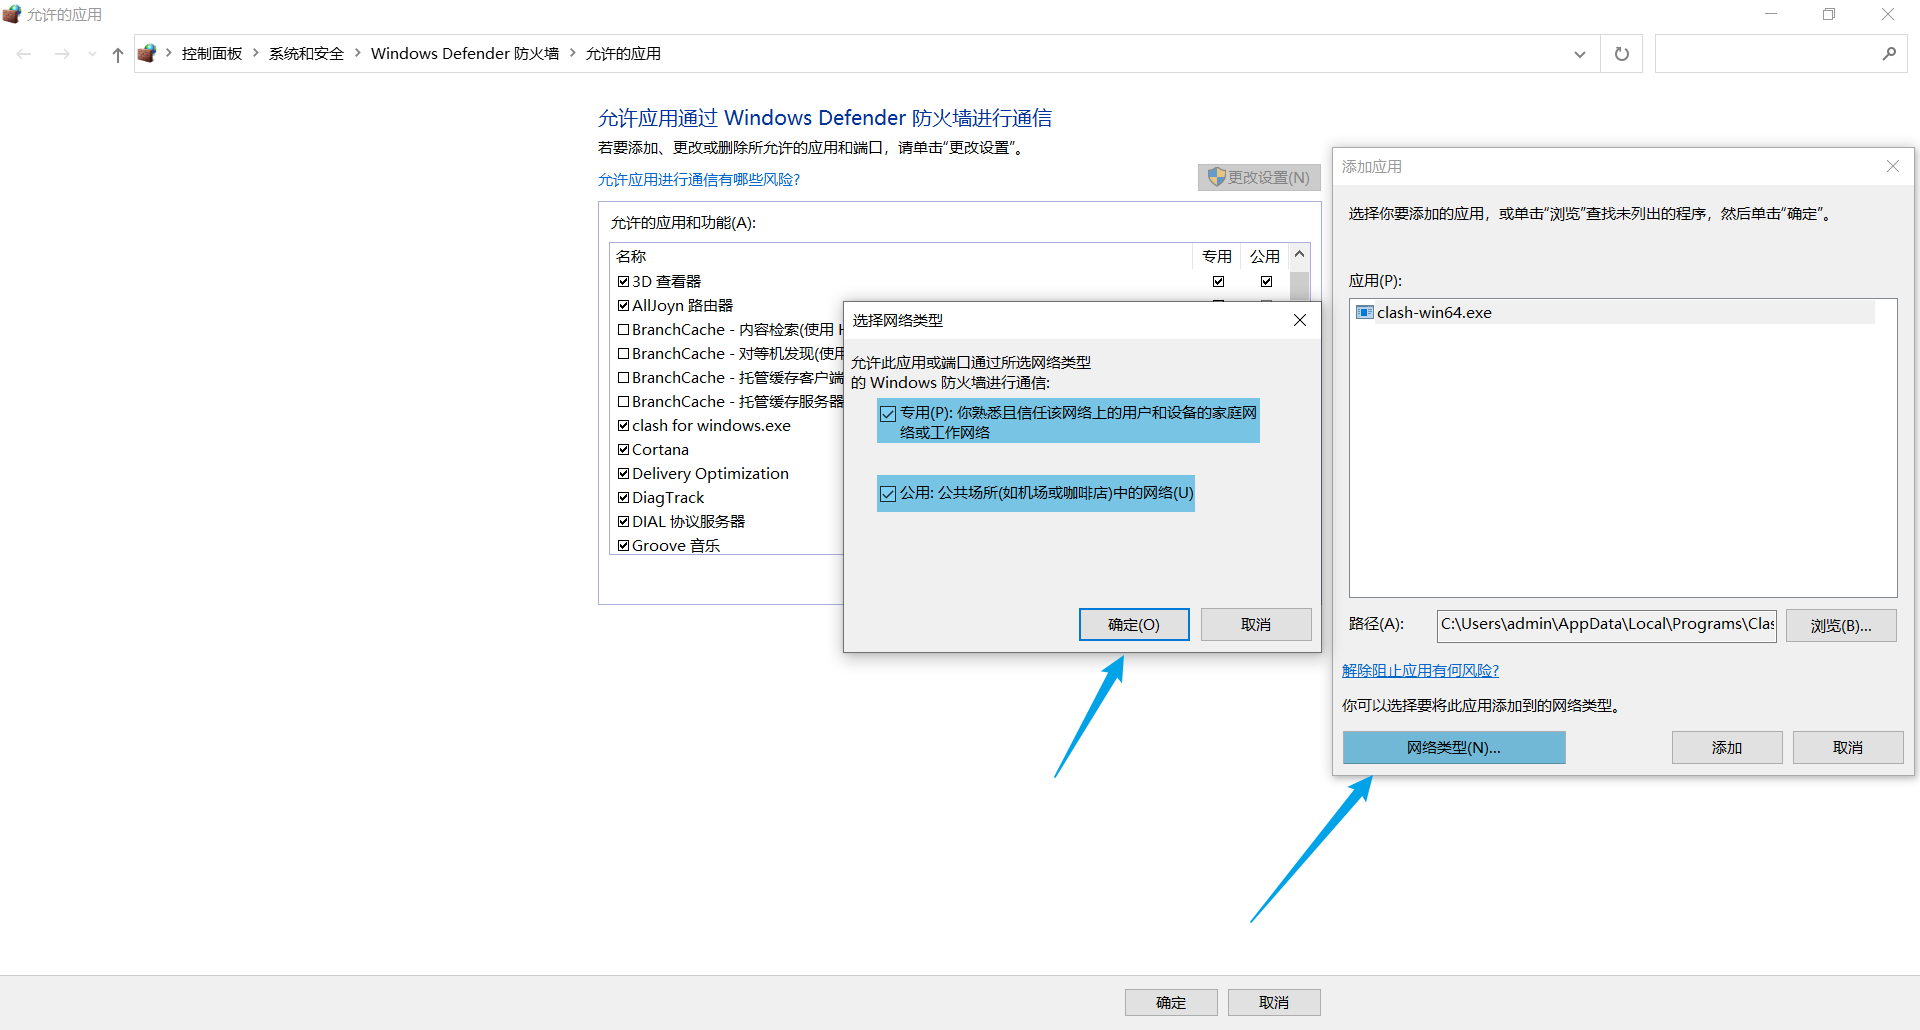Select clash-win64.exe in the app list
This screenshot has height=1030, width=1920.
(1614, 313)
